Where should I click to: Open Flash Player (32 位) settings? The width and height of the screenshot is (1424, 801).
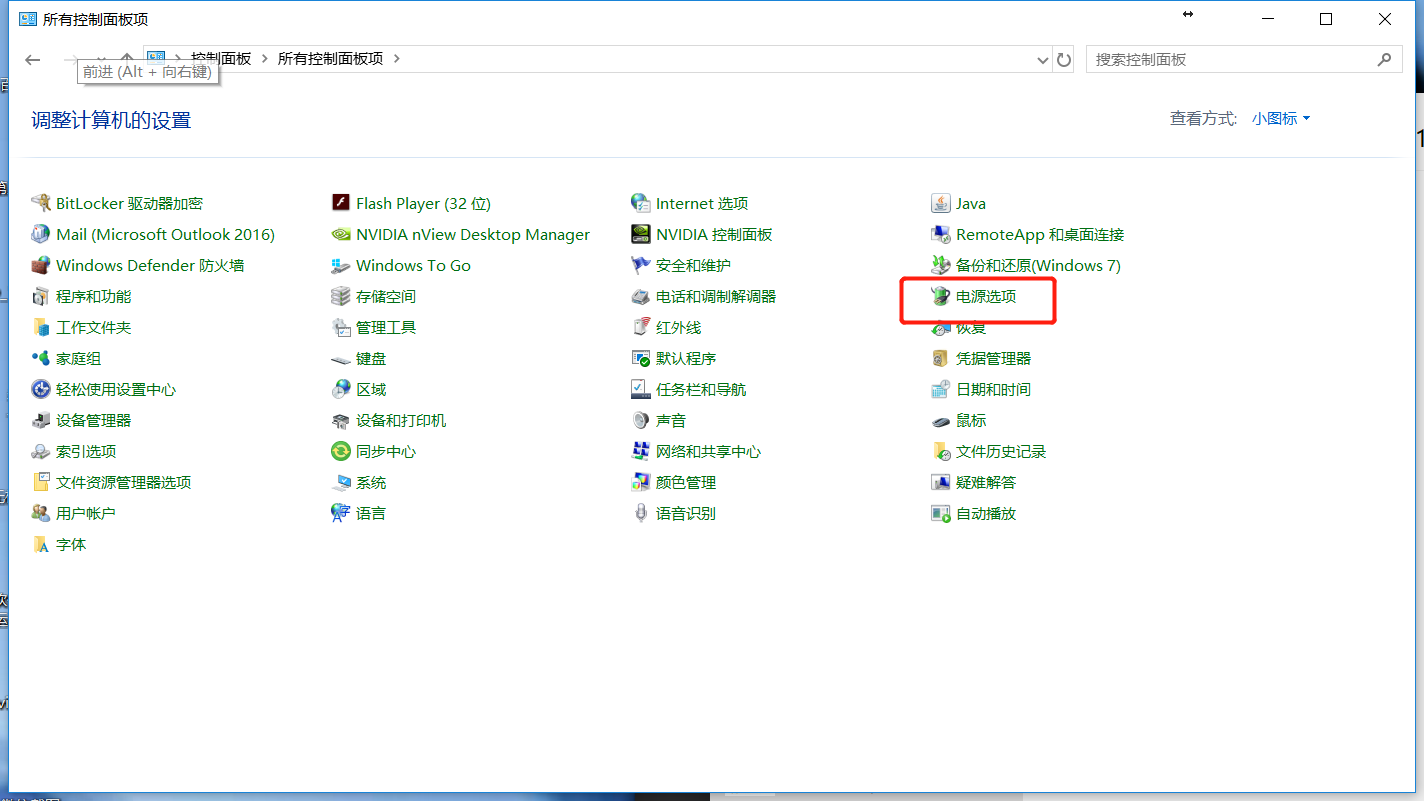pyautogui.click(x=421, y=203)
